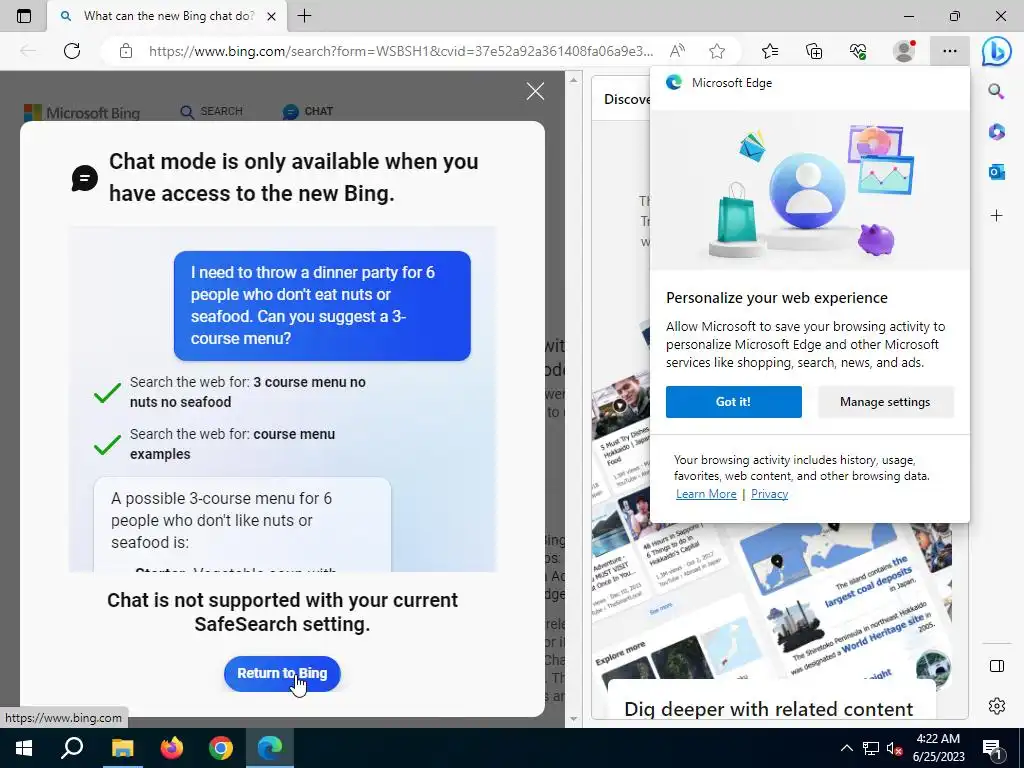
Task: Click the dinner party chat bubble
Action: tap(322, 306)
